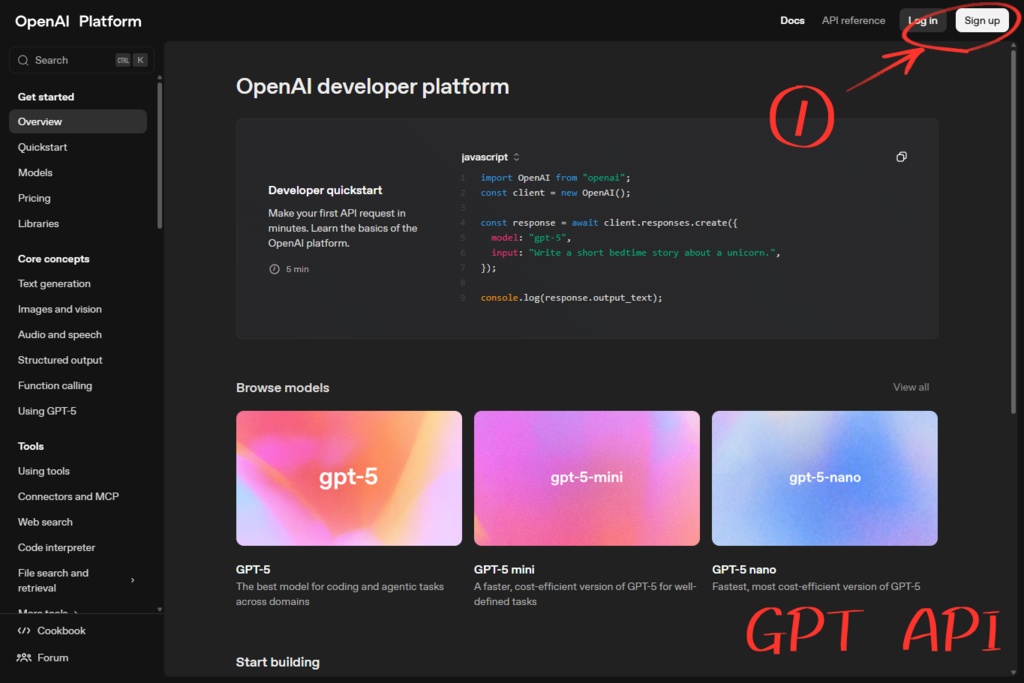This screenshot has height=683, width=1024.
Task: Open Text generation in sidebar
Action: click(x=54, y=283)
